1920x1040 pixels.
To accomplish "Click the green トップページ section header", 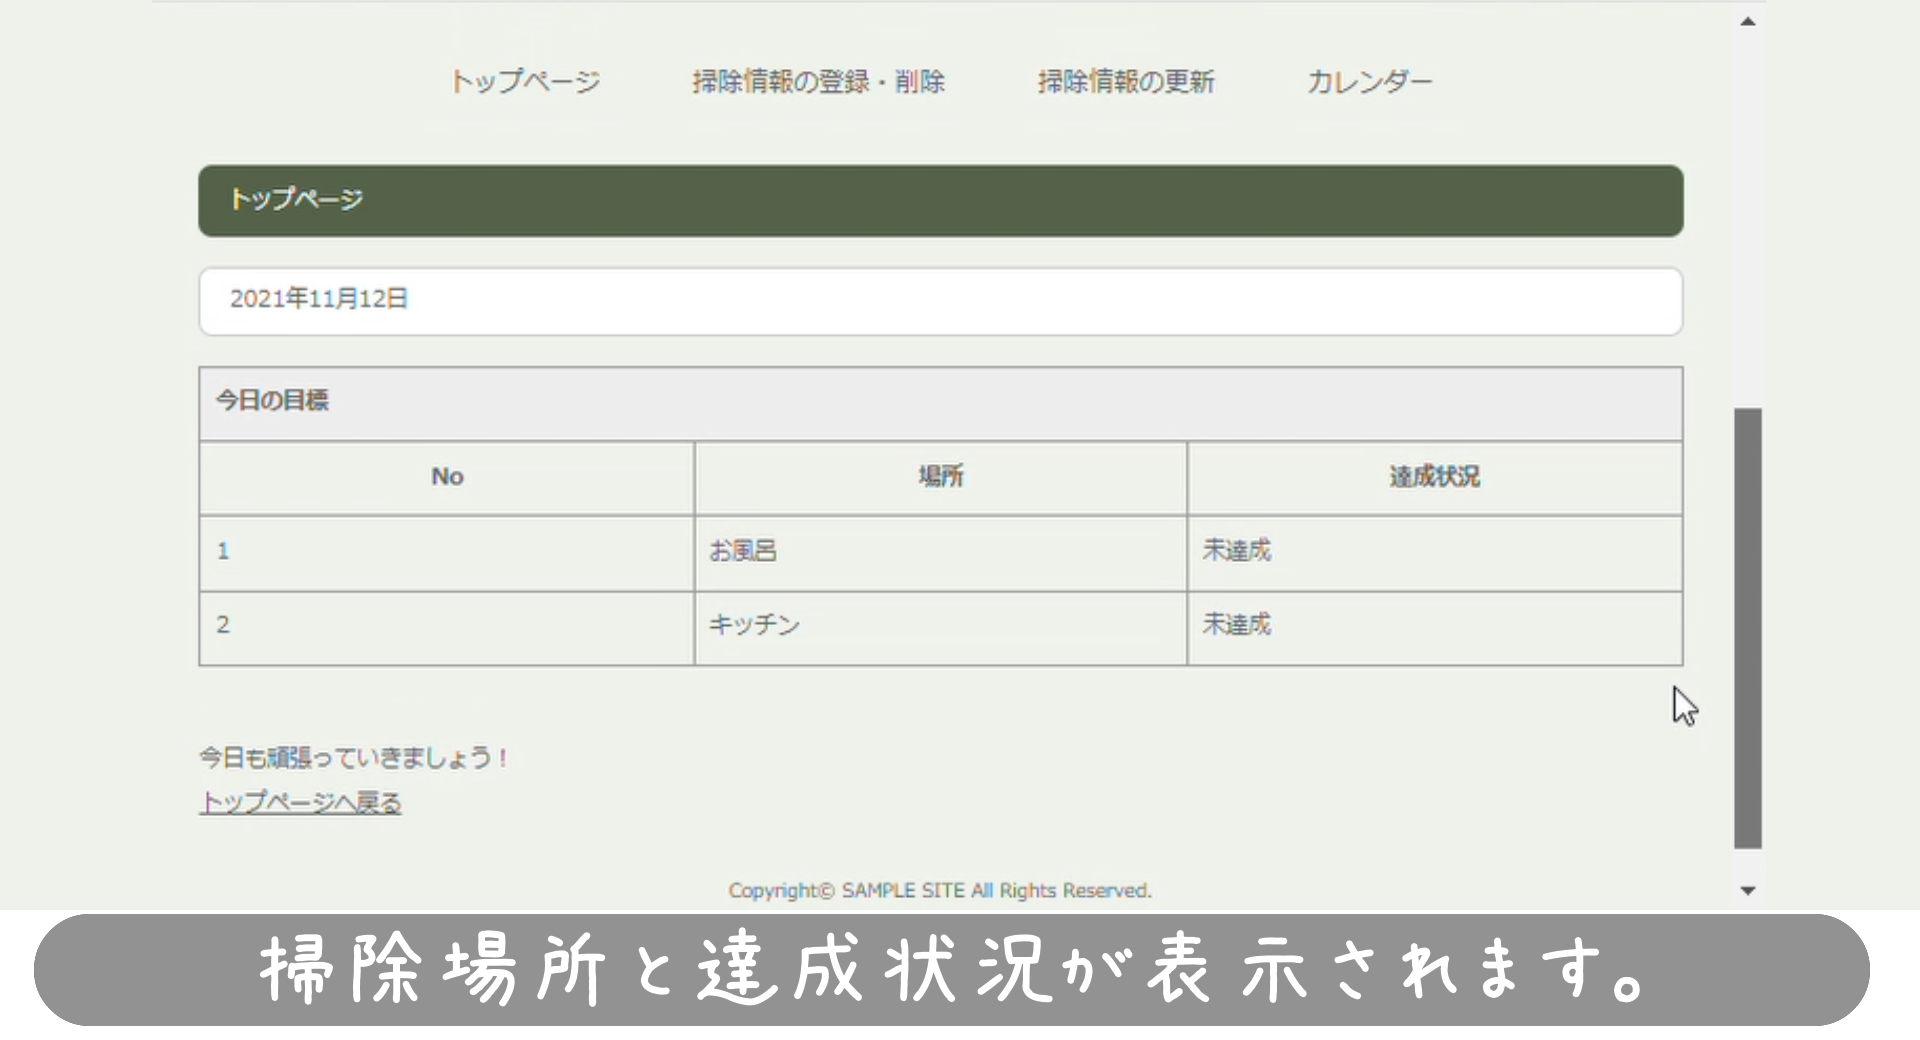I will pyautogui.click(x=941, y=201).
